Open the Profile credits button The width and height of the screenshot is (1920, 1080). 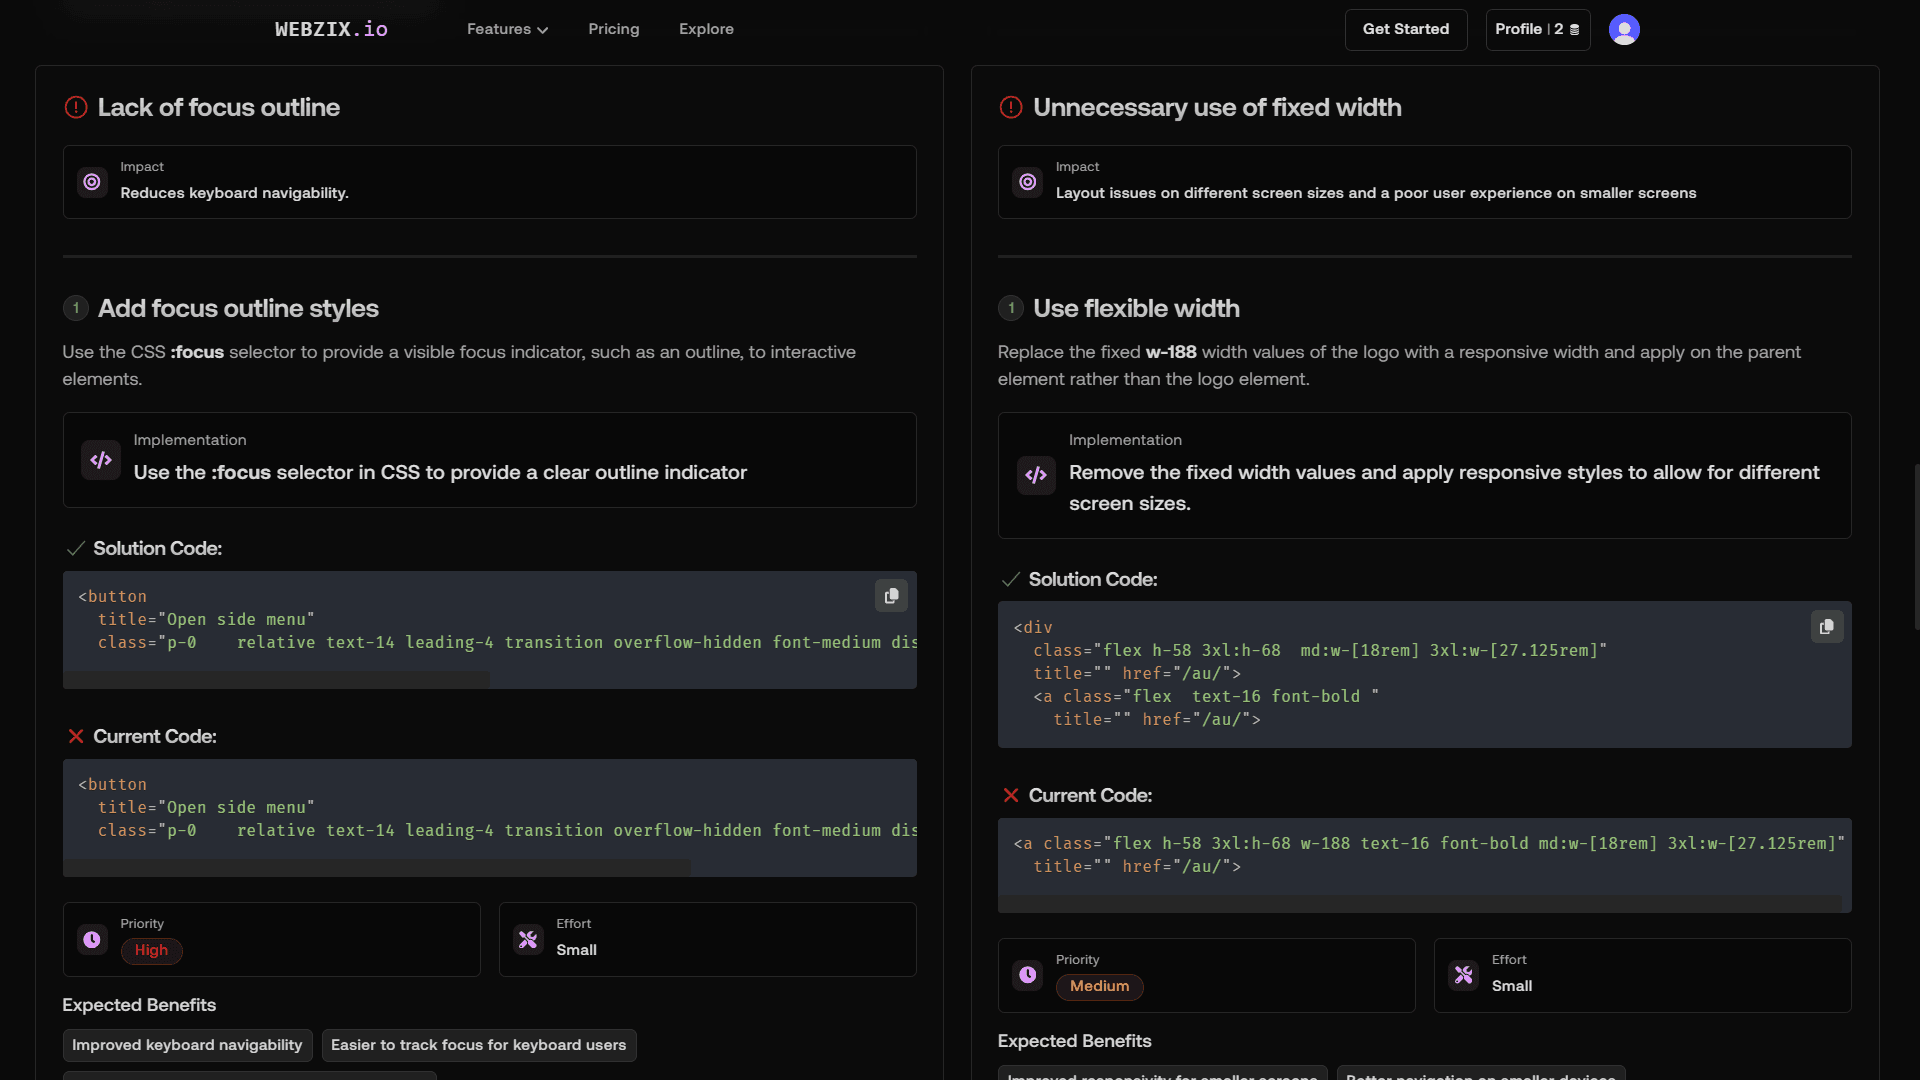[1537, 29]
